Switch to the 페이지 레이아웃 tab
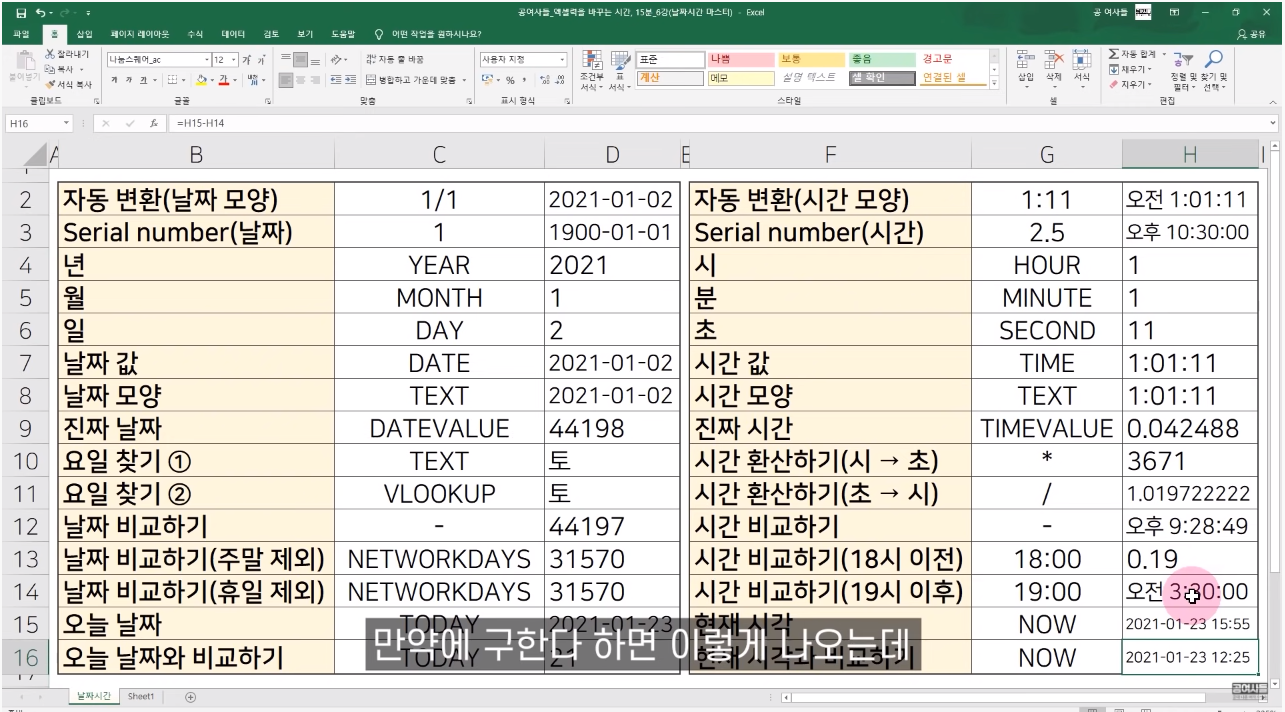The image size is (1285, 712). click(x=140, y=33)
